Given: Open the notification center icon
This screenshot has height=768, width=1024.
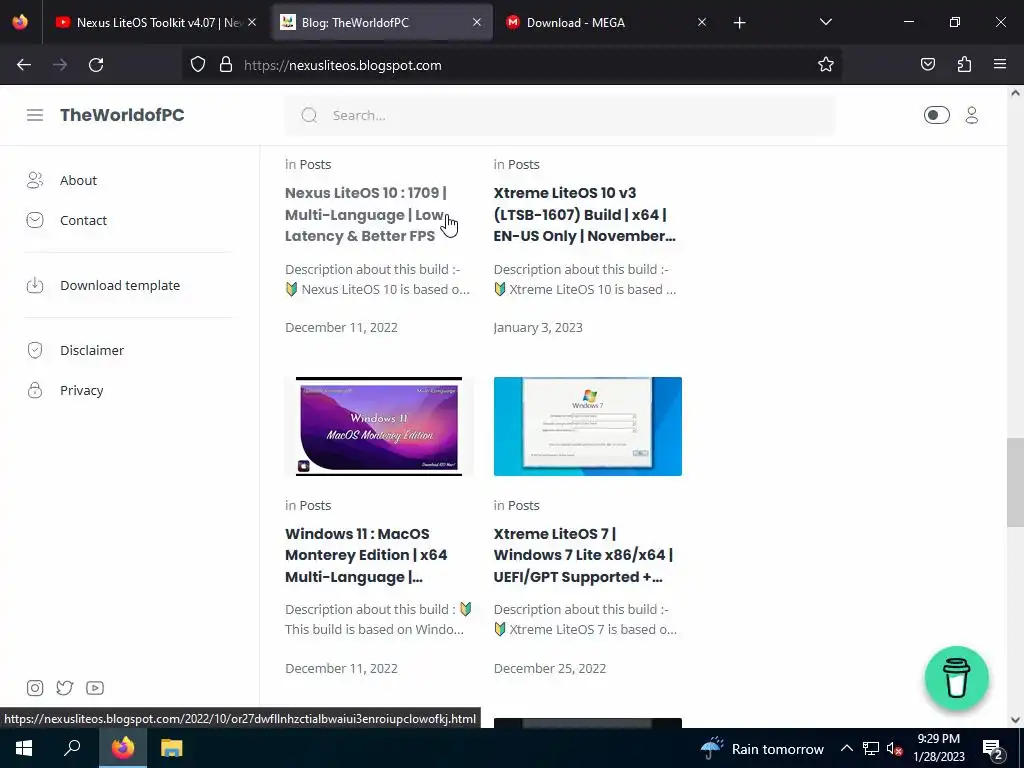Looking at the screenshot, I should pos(993,748).
